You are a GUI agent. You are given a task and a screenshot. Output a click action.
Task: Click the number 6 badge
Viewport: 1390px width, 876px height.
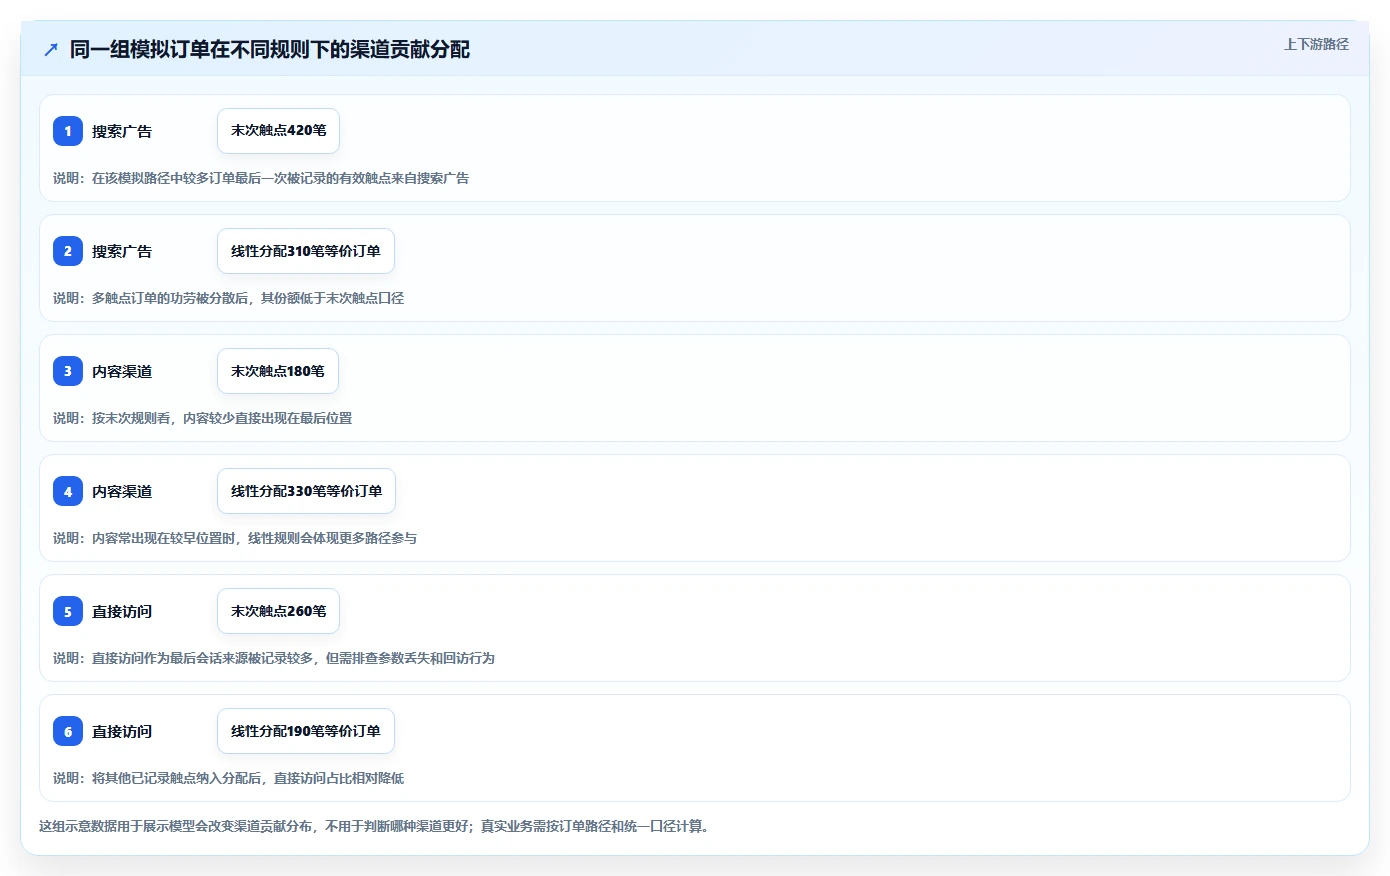click(68, 731)
